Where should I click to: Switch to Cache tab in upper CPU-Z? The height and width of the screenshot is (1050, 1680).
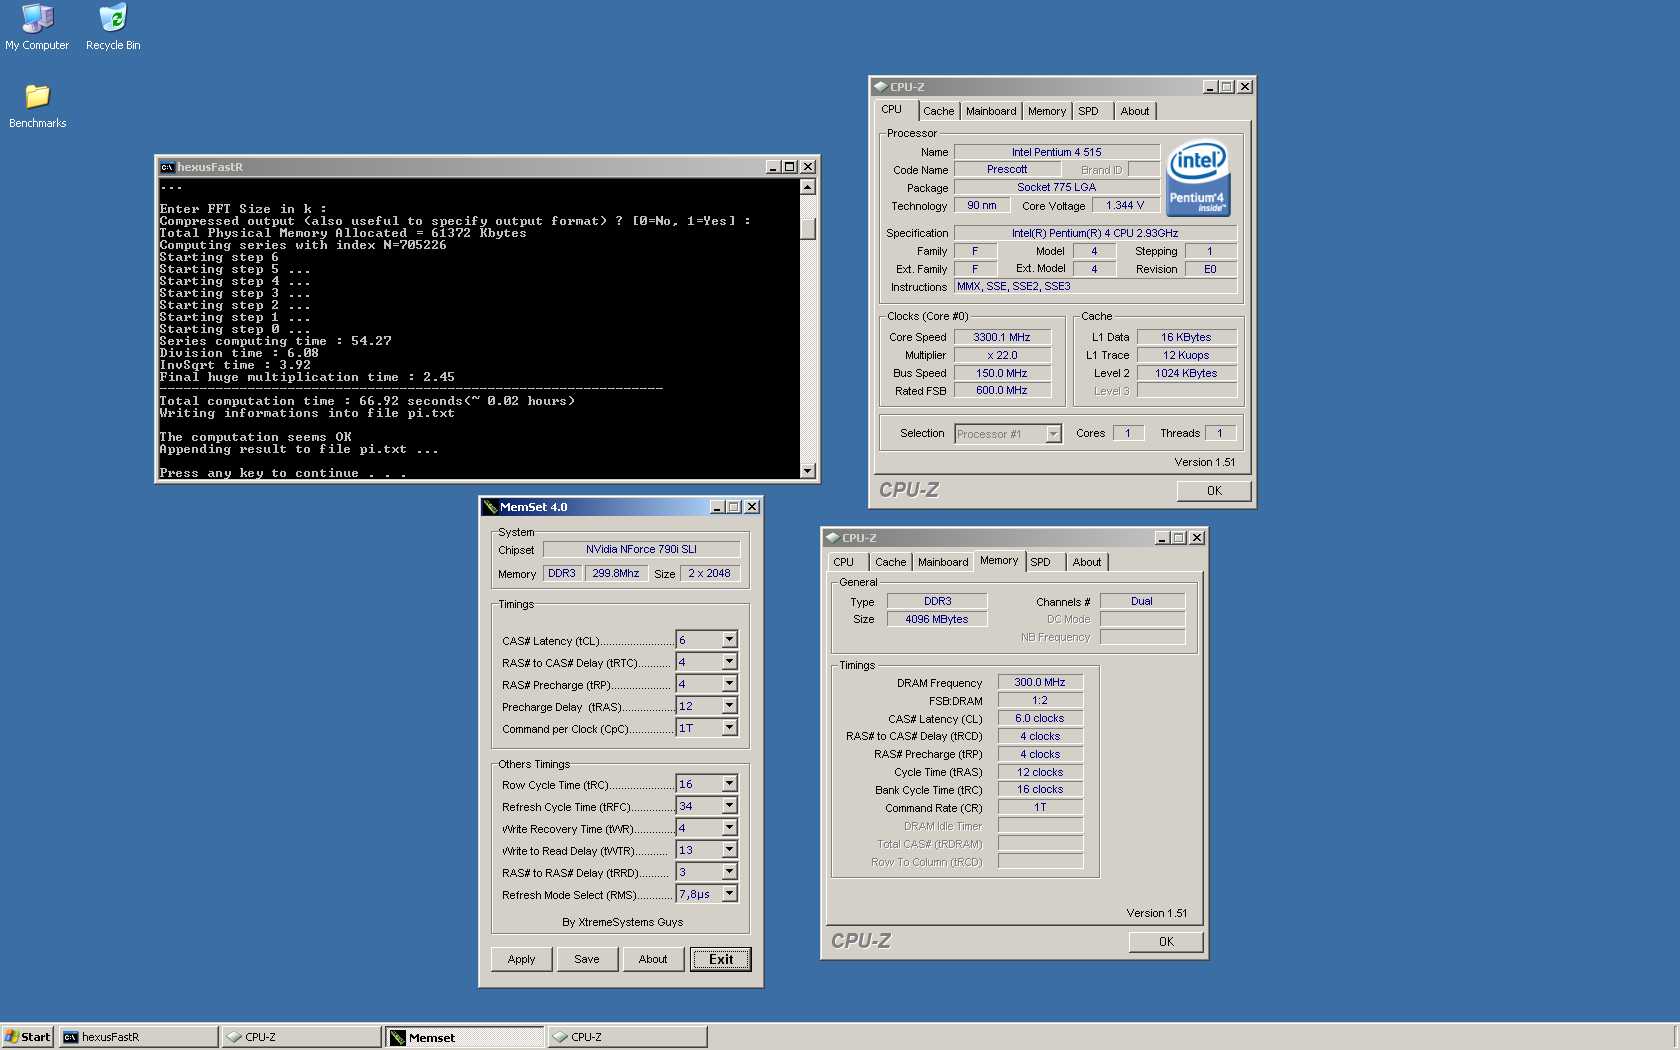938,111
